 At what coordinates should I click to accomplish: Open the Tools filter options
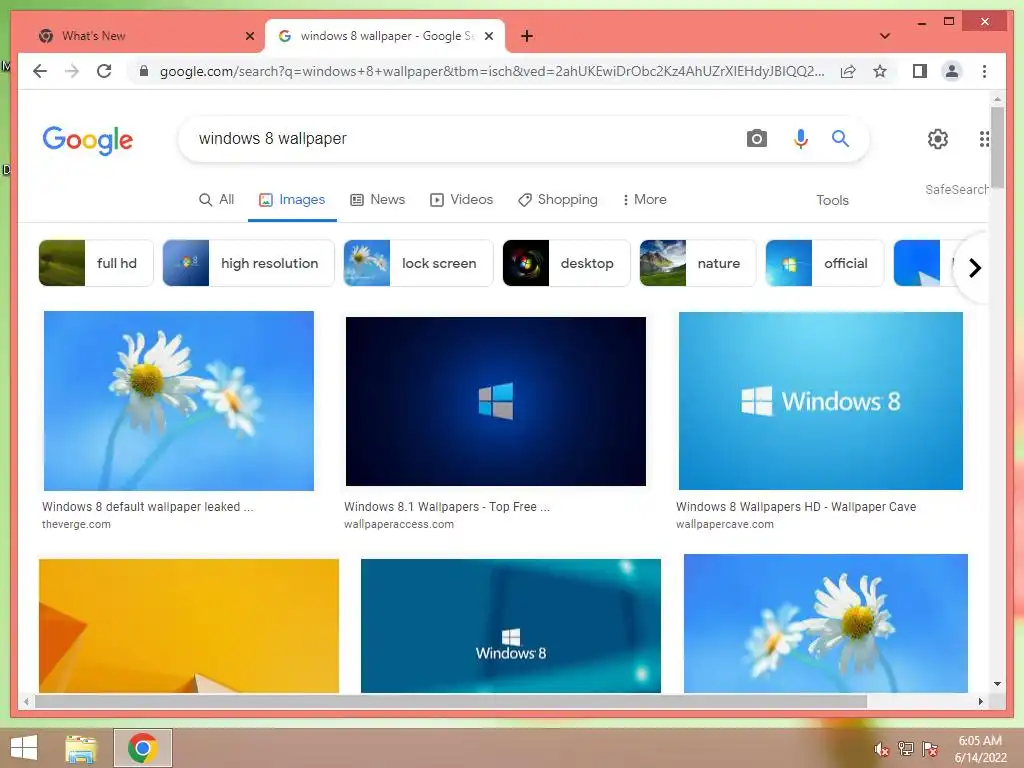(832, 200)
